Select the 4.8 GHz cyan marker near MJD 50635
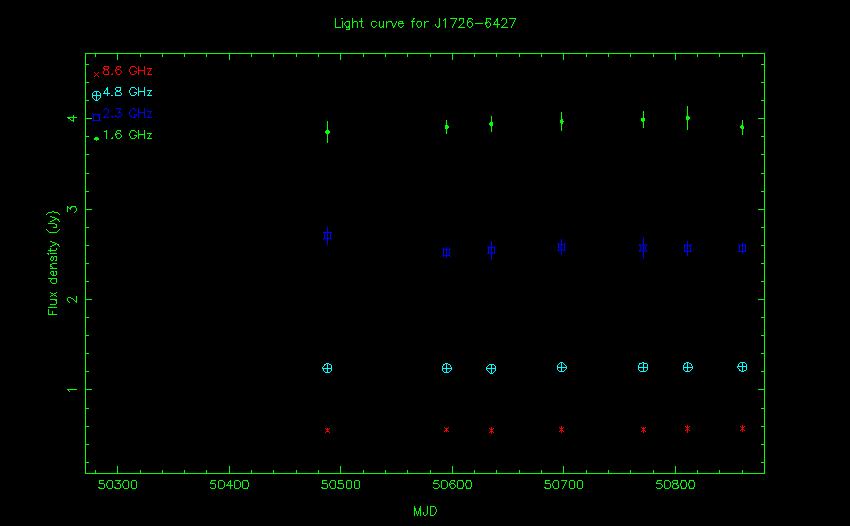 tap(491, 369)
